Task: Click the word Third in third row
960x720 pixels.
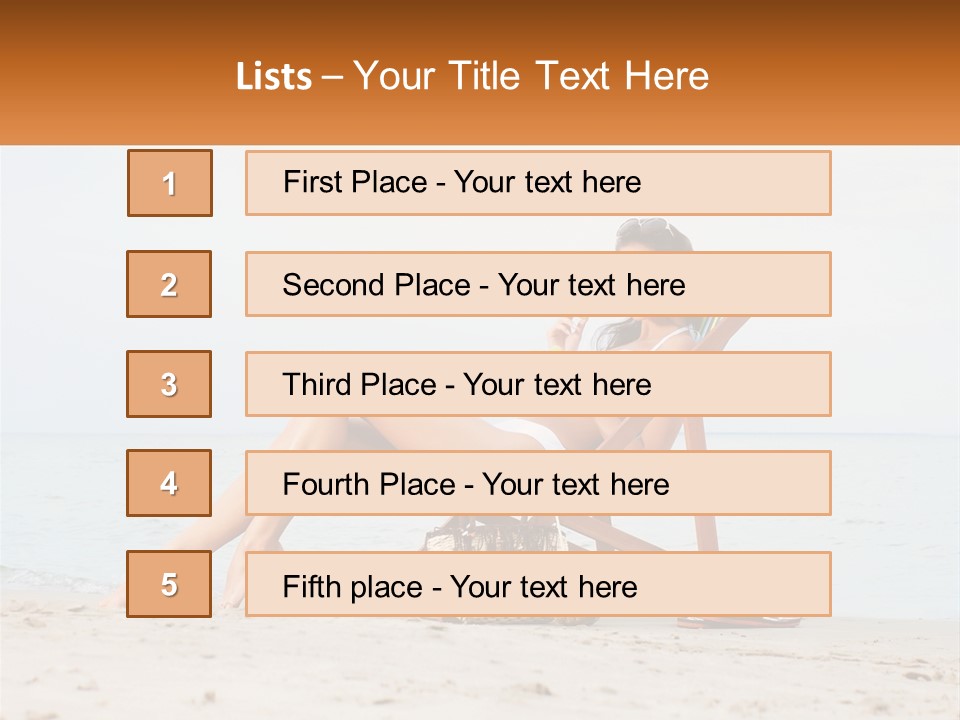Action: pyautogui.click(x=316, y=384)
